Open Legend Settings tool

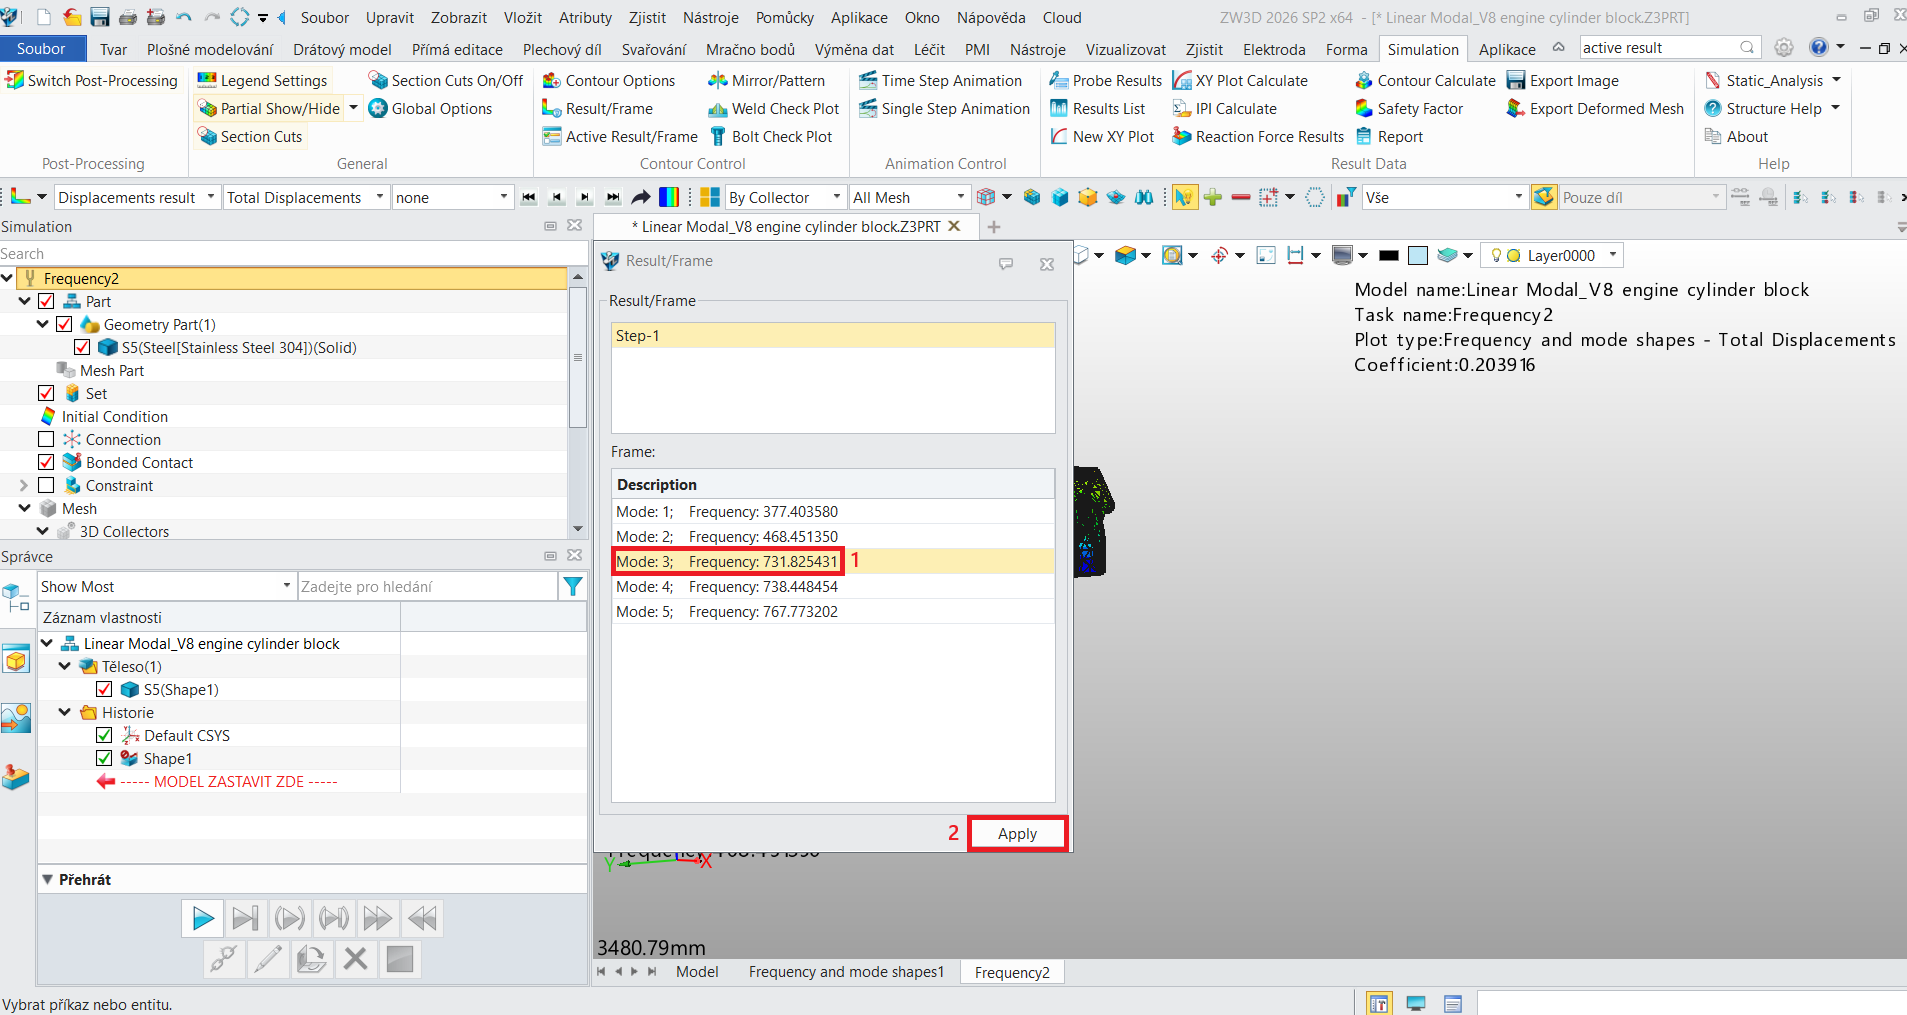(262, 81)
